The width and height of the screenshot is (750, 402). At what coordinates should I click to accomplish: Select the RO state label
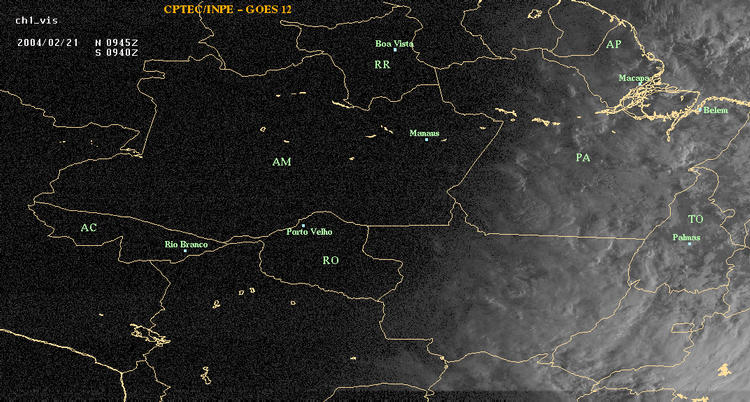[x=331, y=260]
